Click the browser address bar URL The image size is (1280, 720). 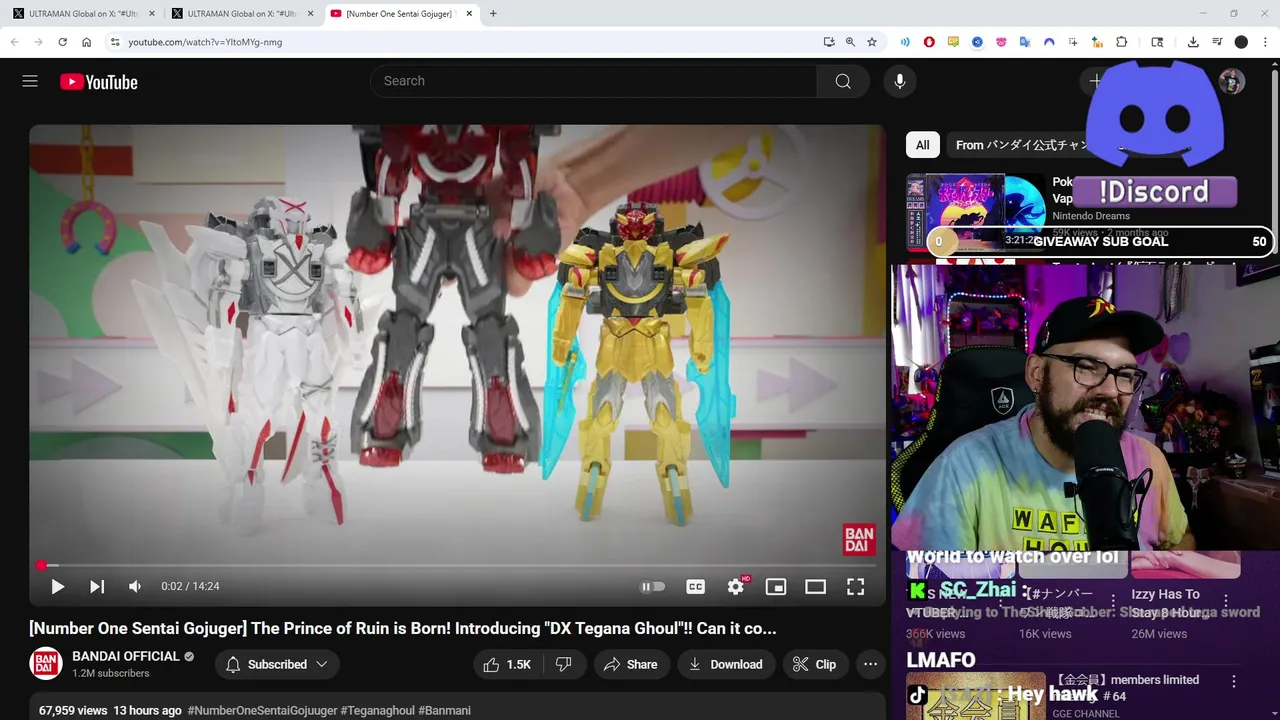click(205, 42)
